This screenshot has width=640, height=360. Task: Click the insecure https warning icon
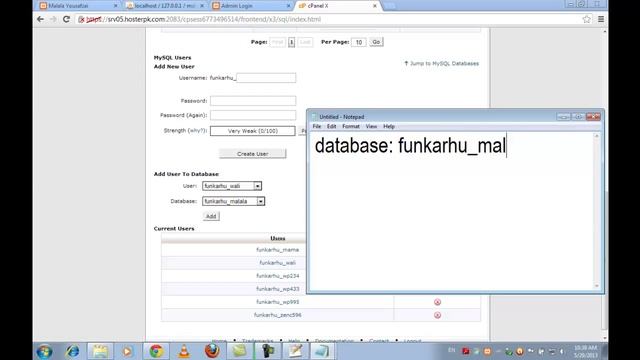click(81, 19)
